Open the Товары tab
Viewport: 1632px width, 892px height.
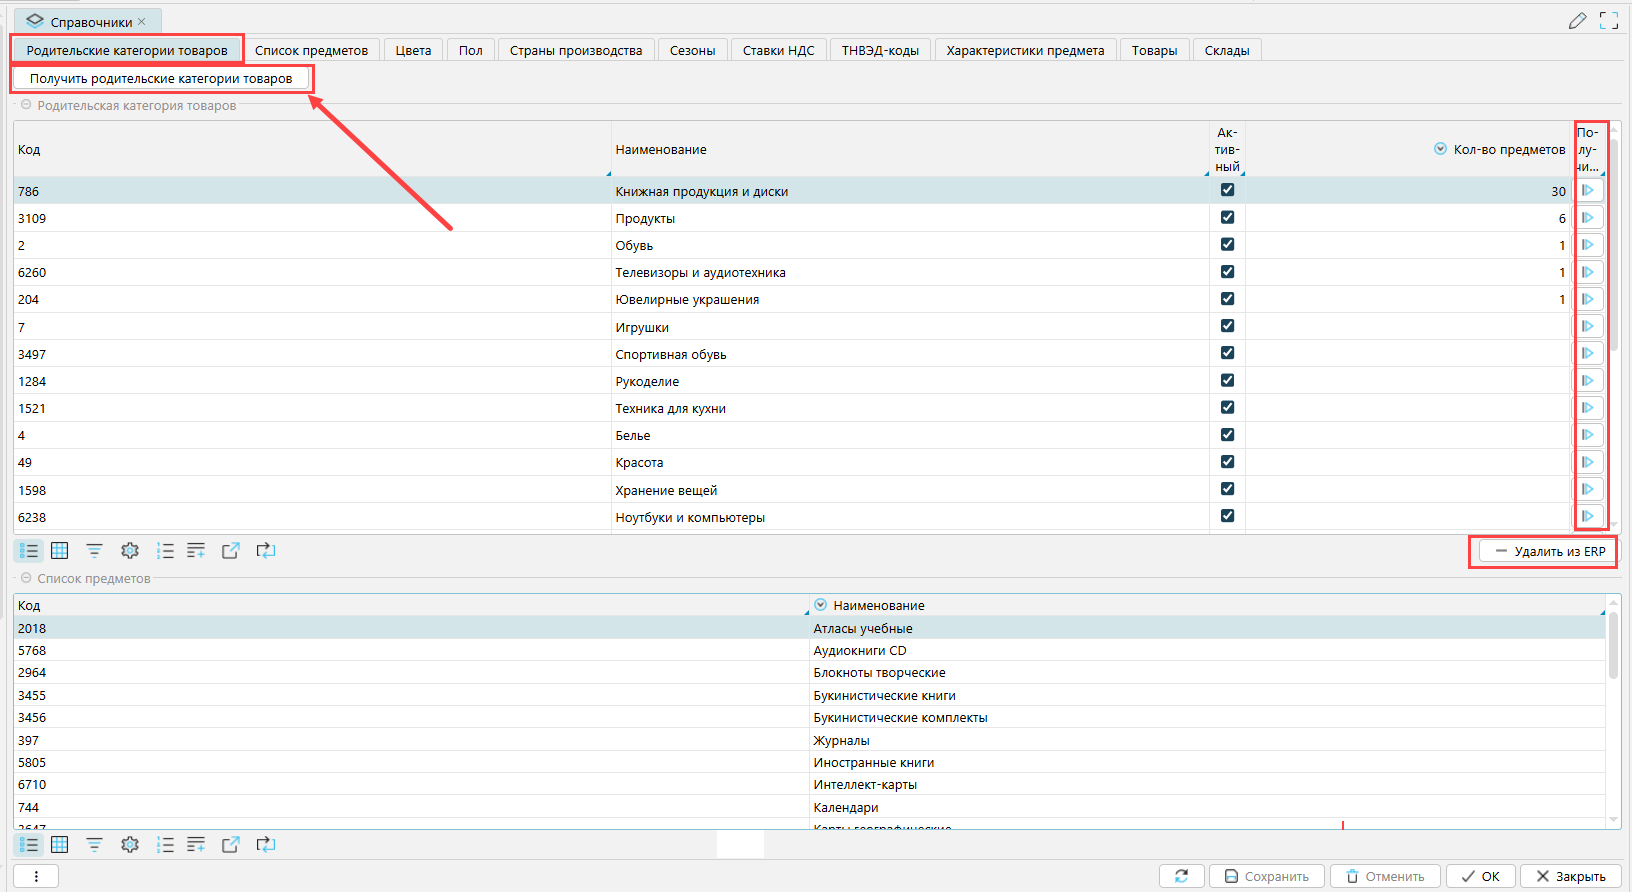1154,50
